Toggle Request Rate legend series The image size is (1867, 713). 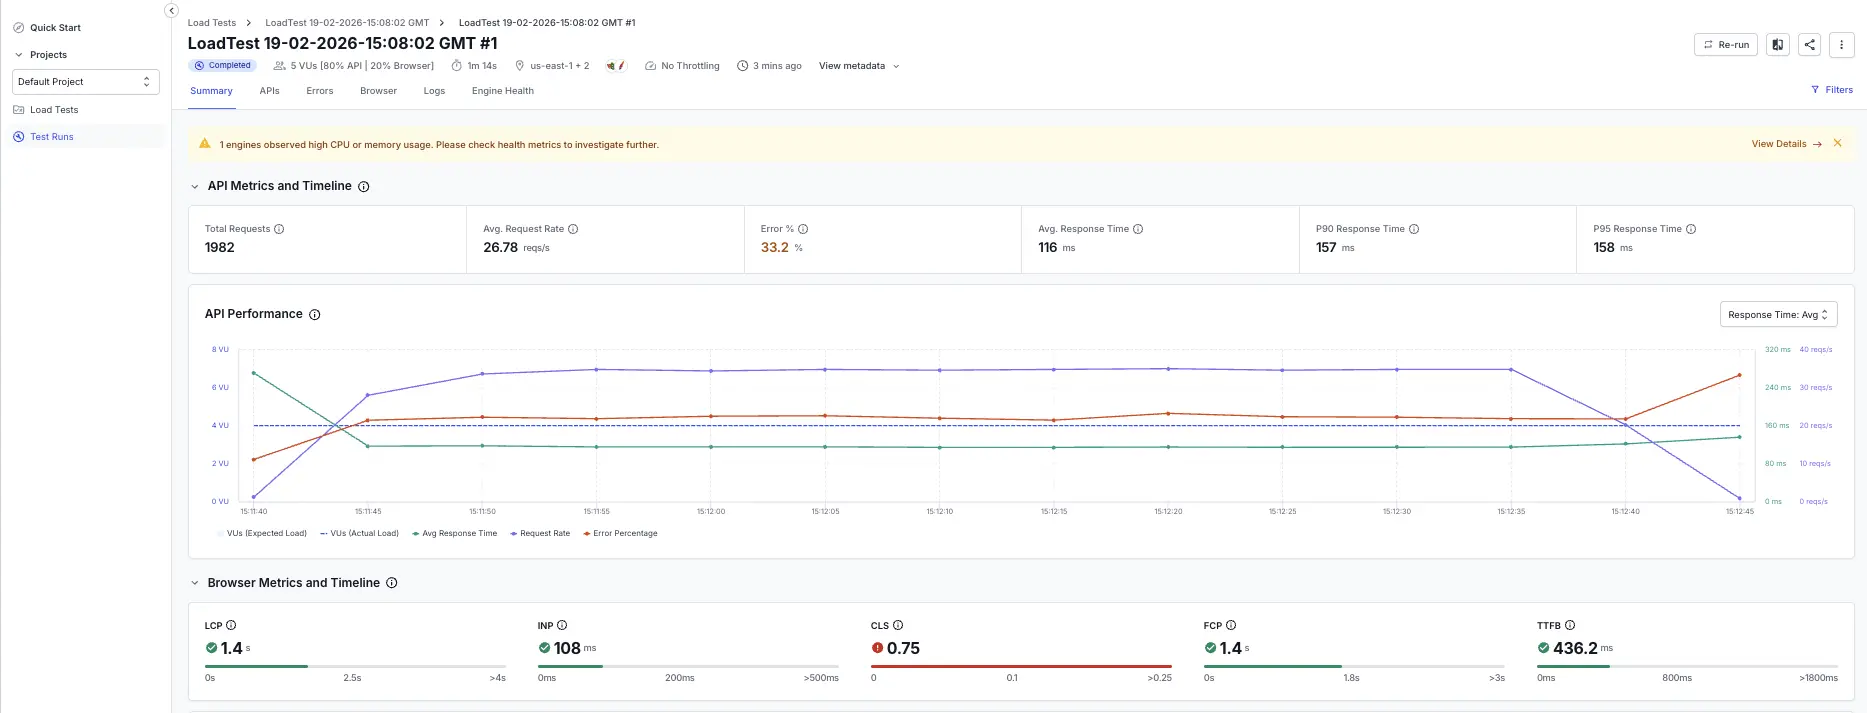click(540, 533)
